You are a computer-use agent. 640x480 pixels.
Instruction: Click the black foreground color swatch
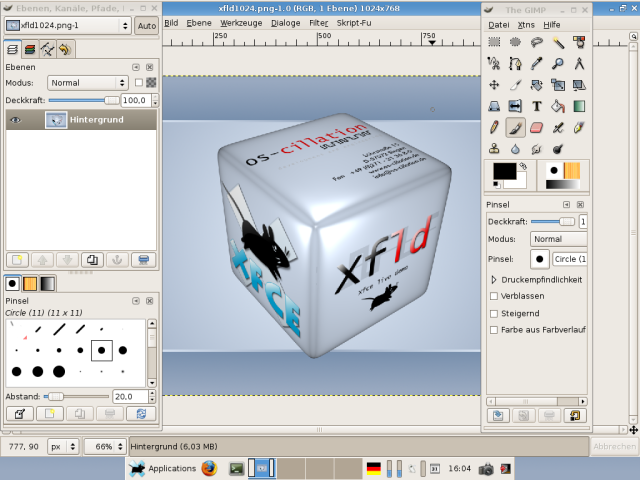504,171
